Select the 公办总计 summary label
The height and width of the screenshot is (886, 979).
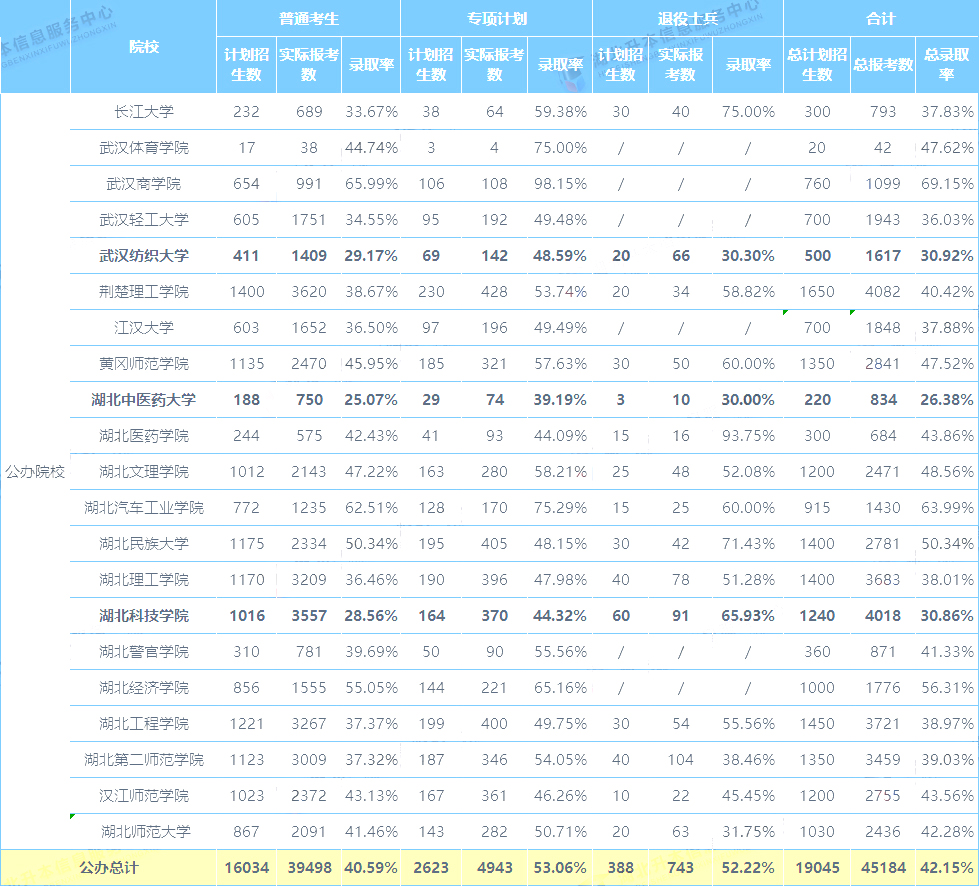point(109,868)
